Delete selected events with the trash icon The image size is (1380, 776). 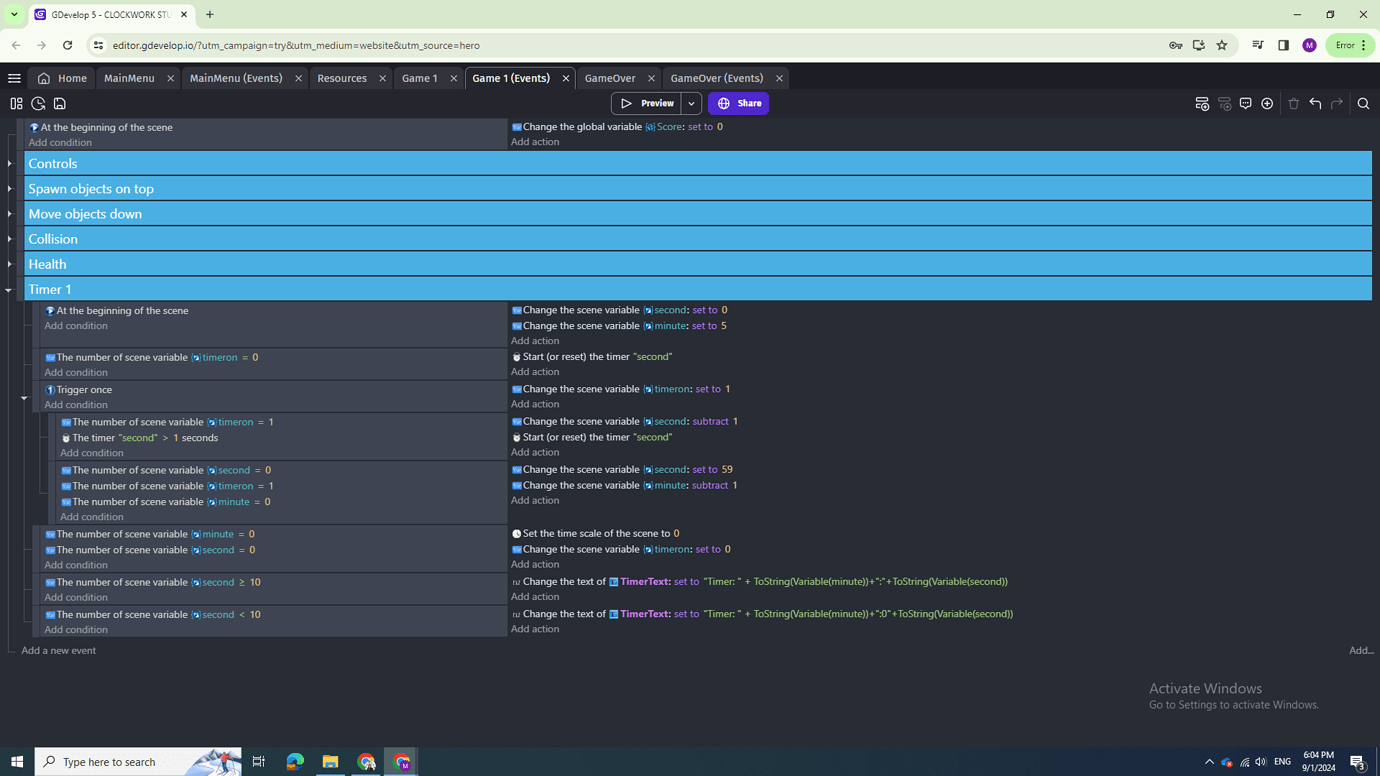click(1294, 103)
